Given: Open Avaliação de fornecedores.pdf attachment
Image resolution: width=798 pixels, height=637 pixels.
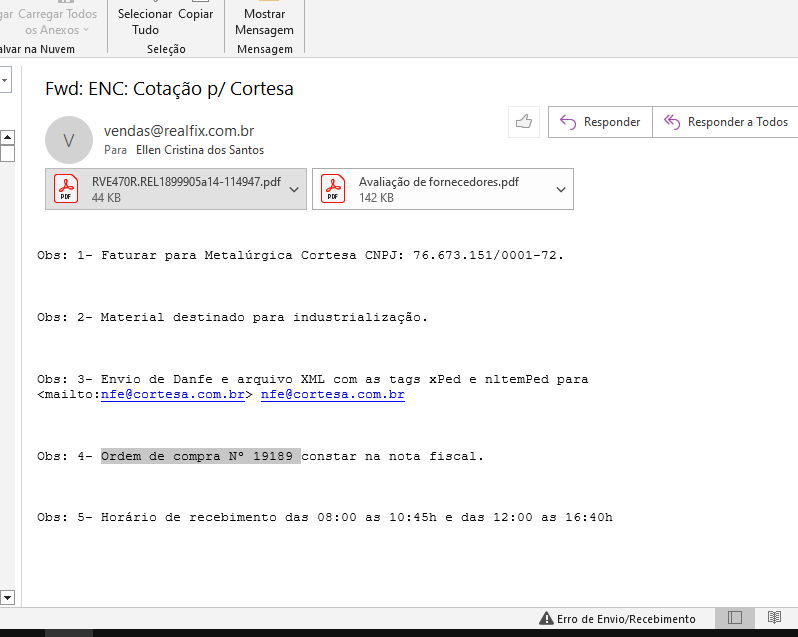Looking at the screenshot, I should (x=430, y=189).
